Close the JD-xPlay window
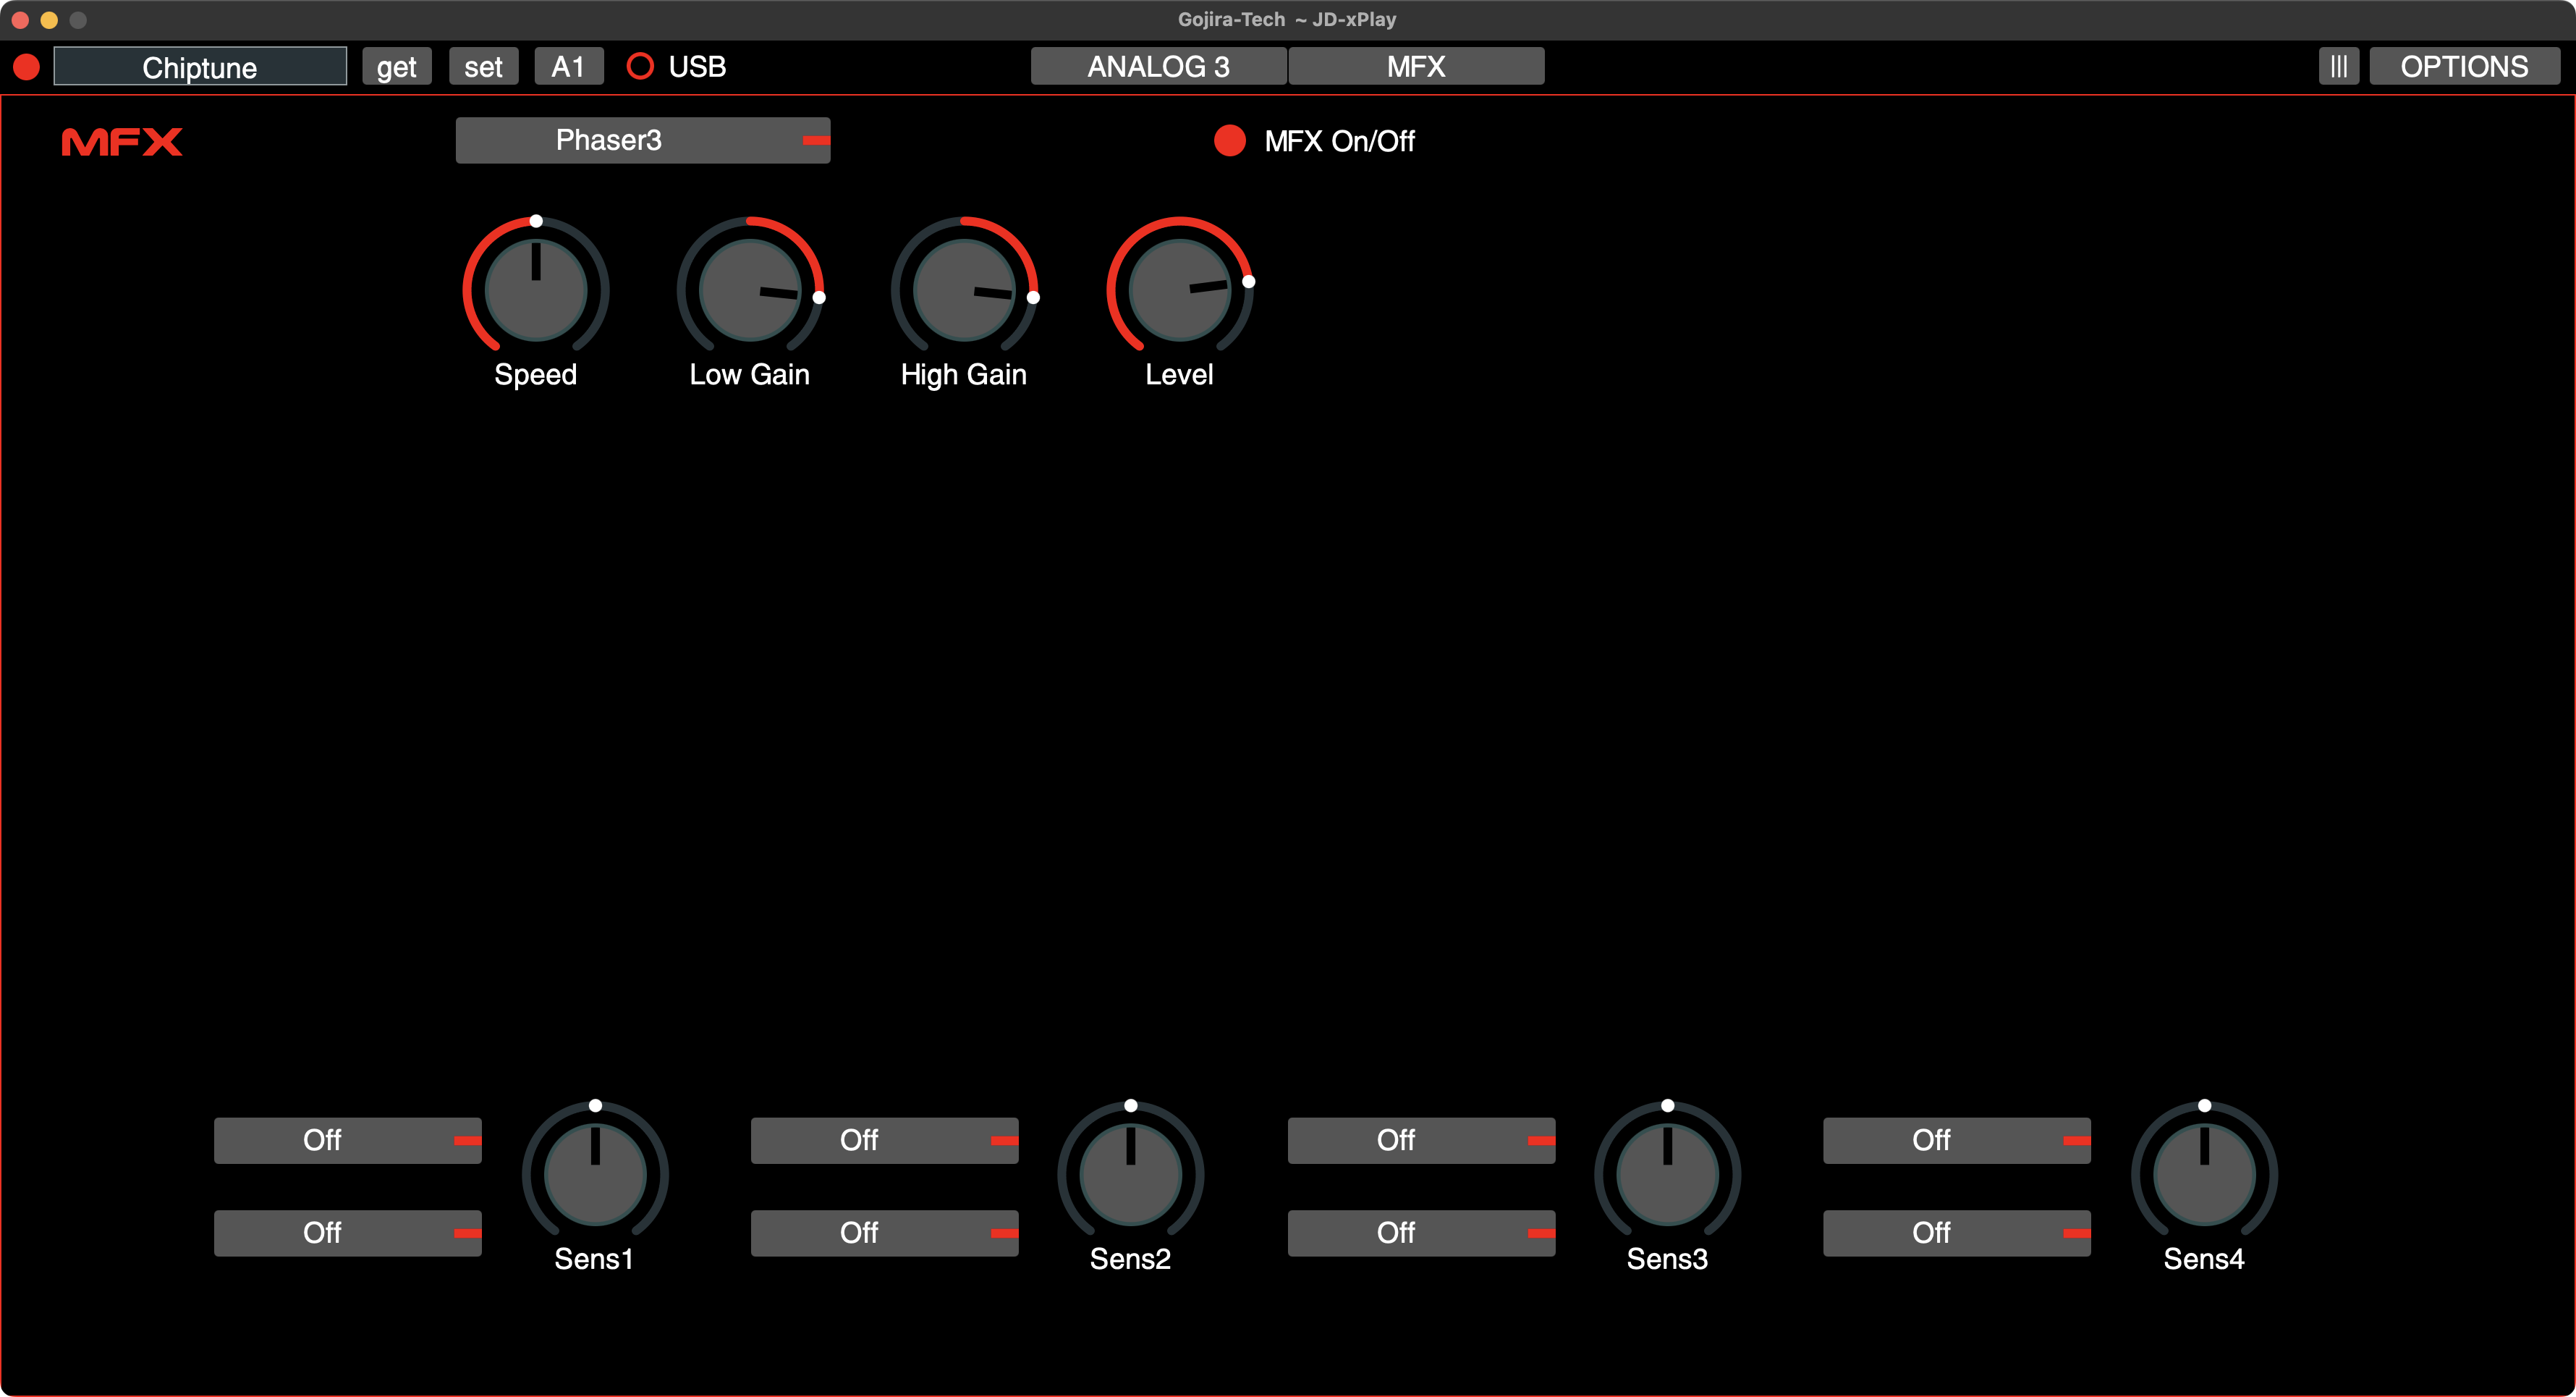The height and width of the screenshot is (1397, 2576). coord(20,20)
